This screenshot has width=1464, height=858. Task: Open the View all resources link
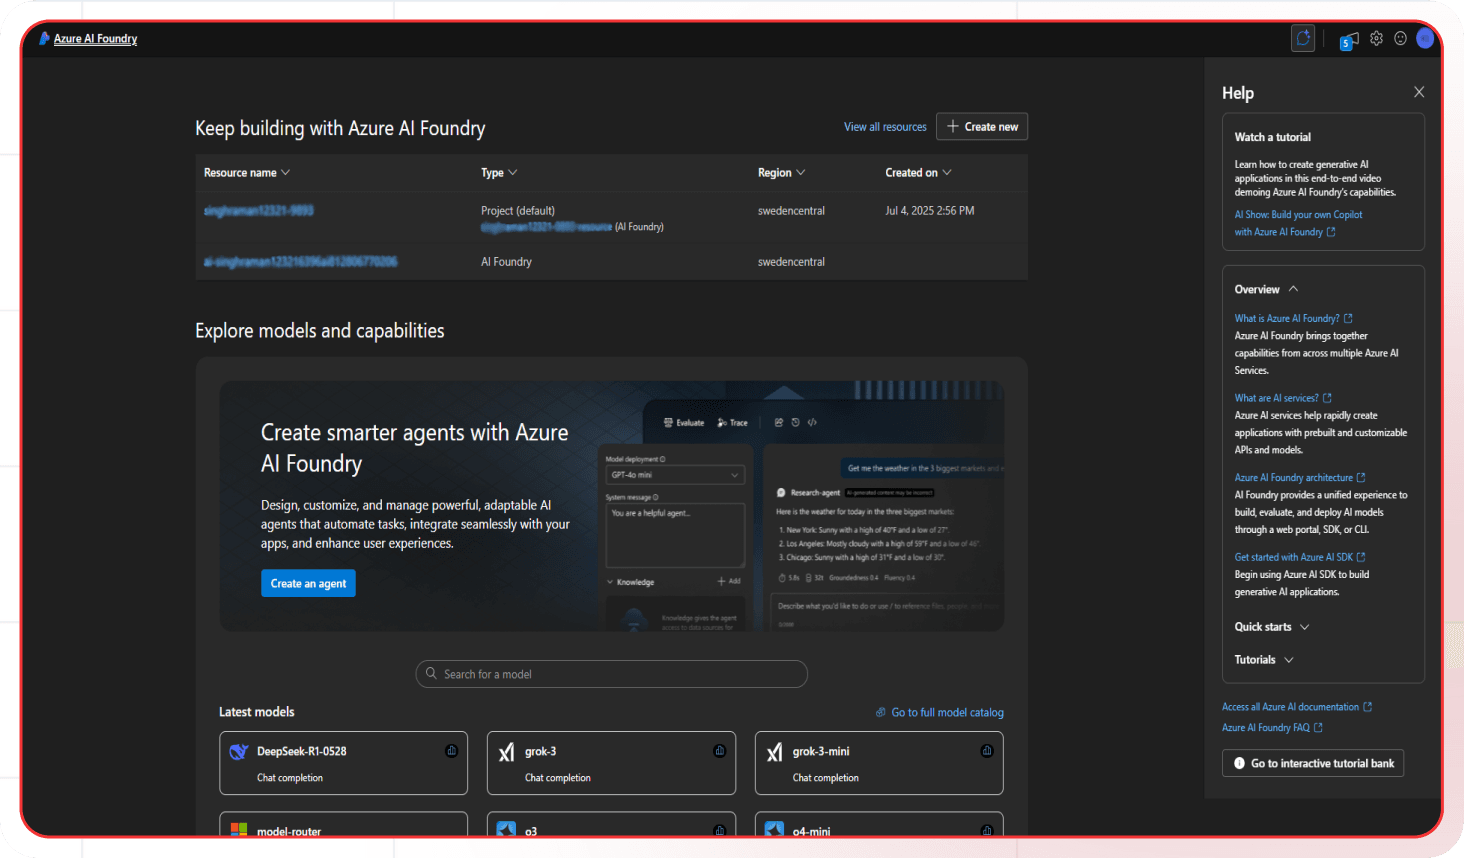click(885, 127)
